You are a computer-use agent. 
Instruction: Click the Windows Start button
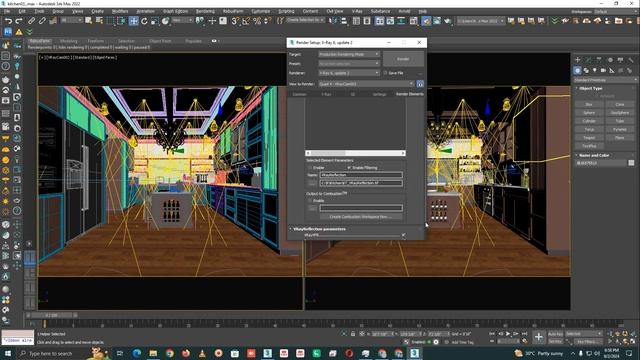[8, 353]
